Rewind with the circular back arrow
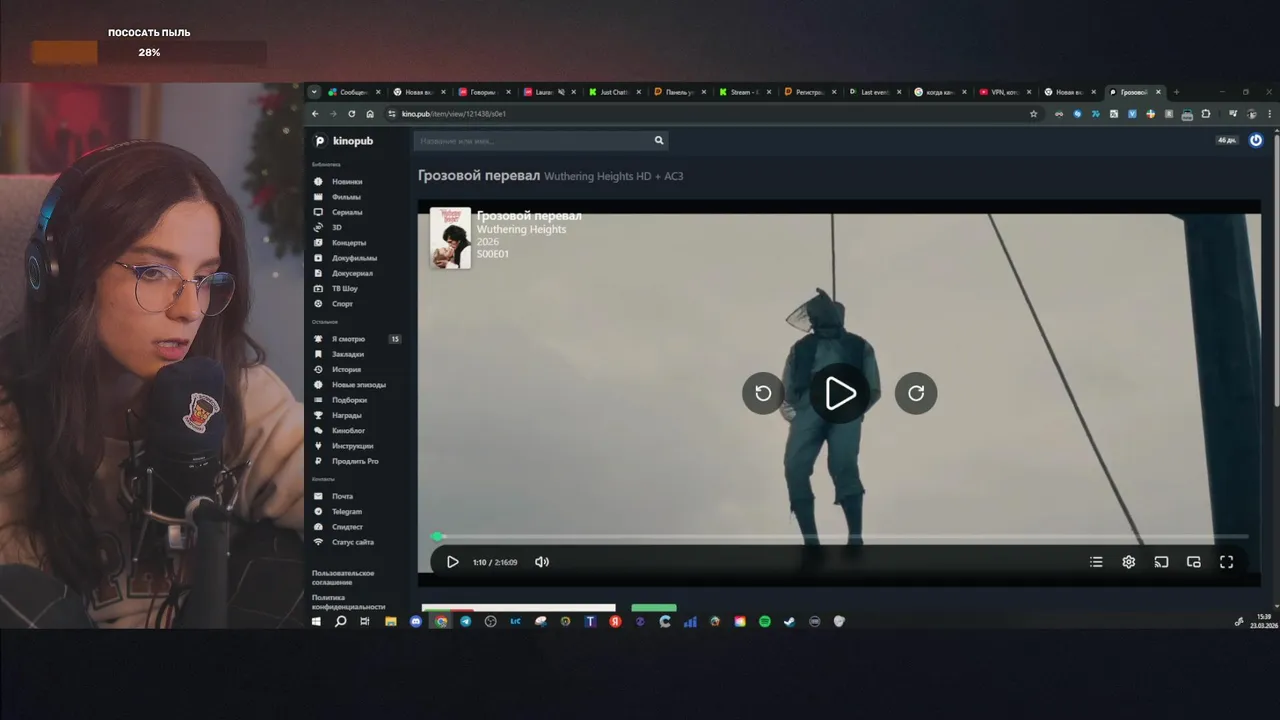Viewport: 1280px width, 720px height. pyautogui.click(x=763, y=393)
